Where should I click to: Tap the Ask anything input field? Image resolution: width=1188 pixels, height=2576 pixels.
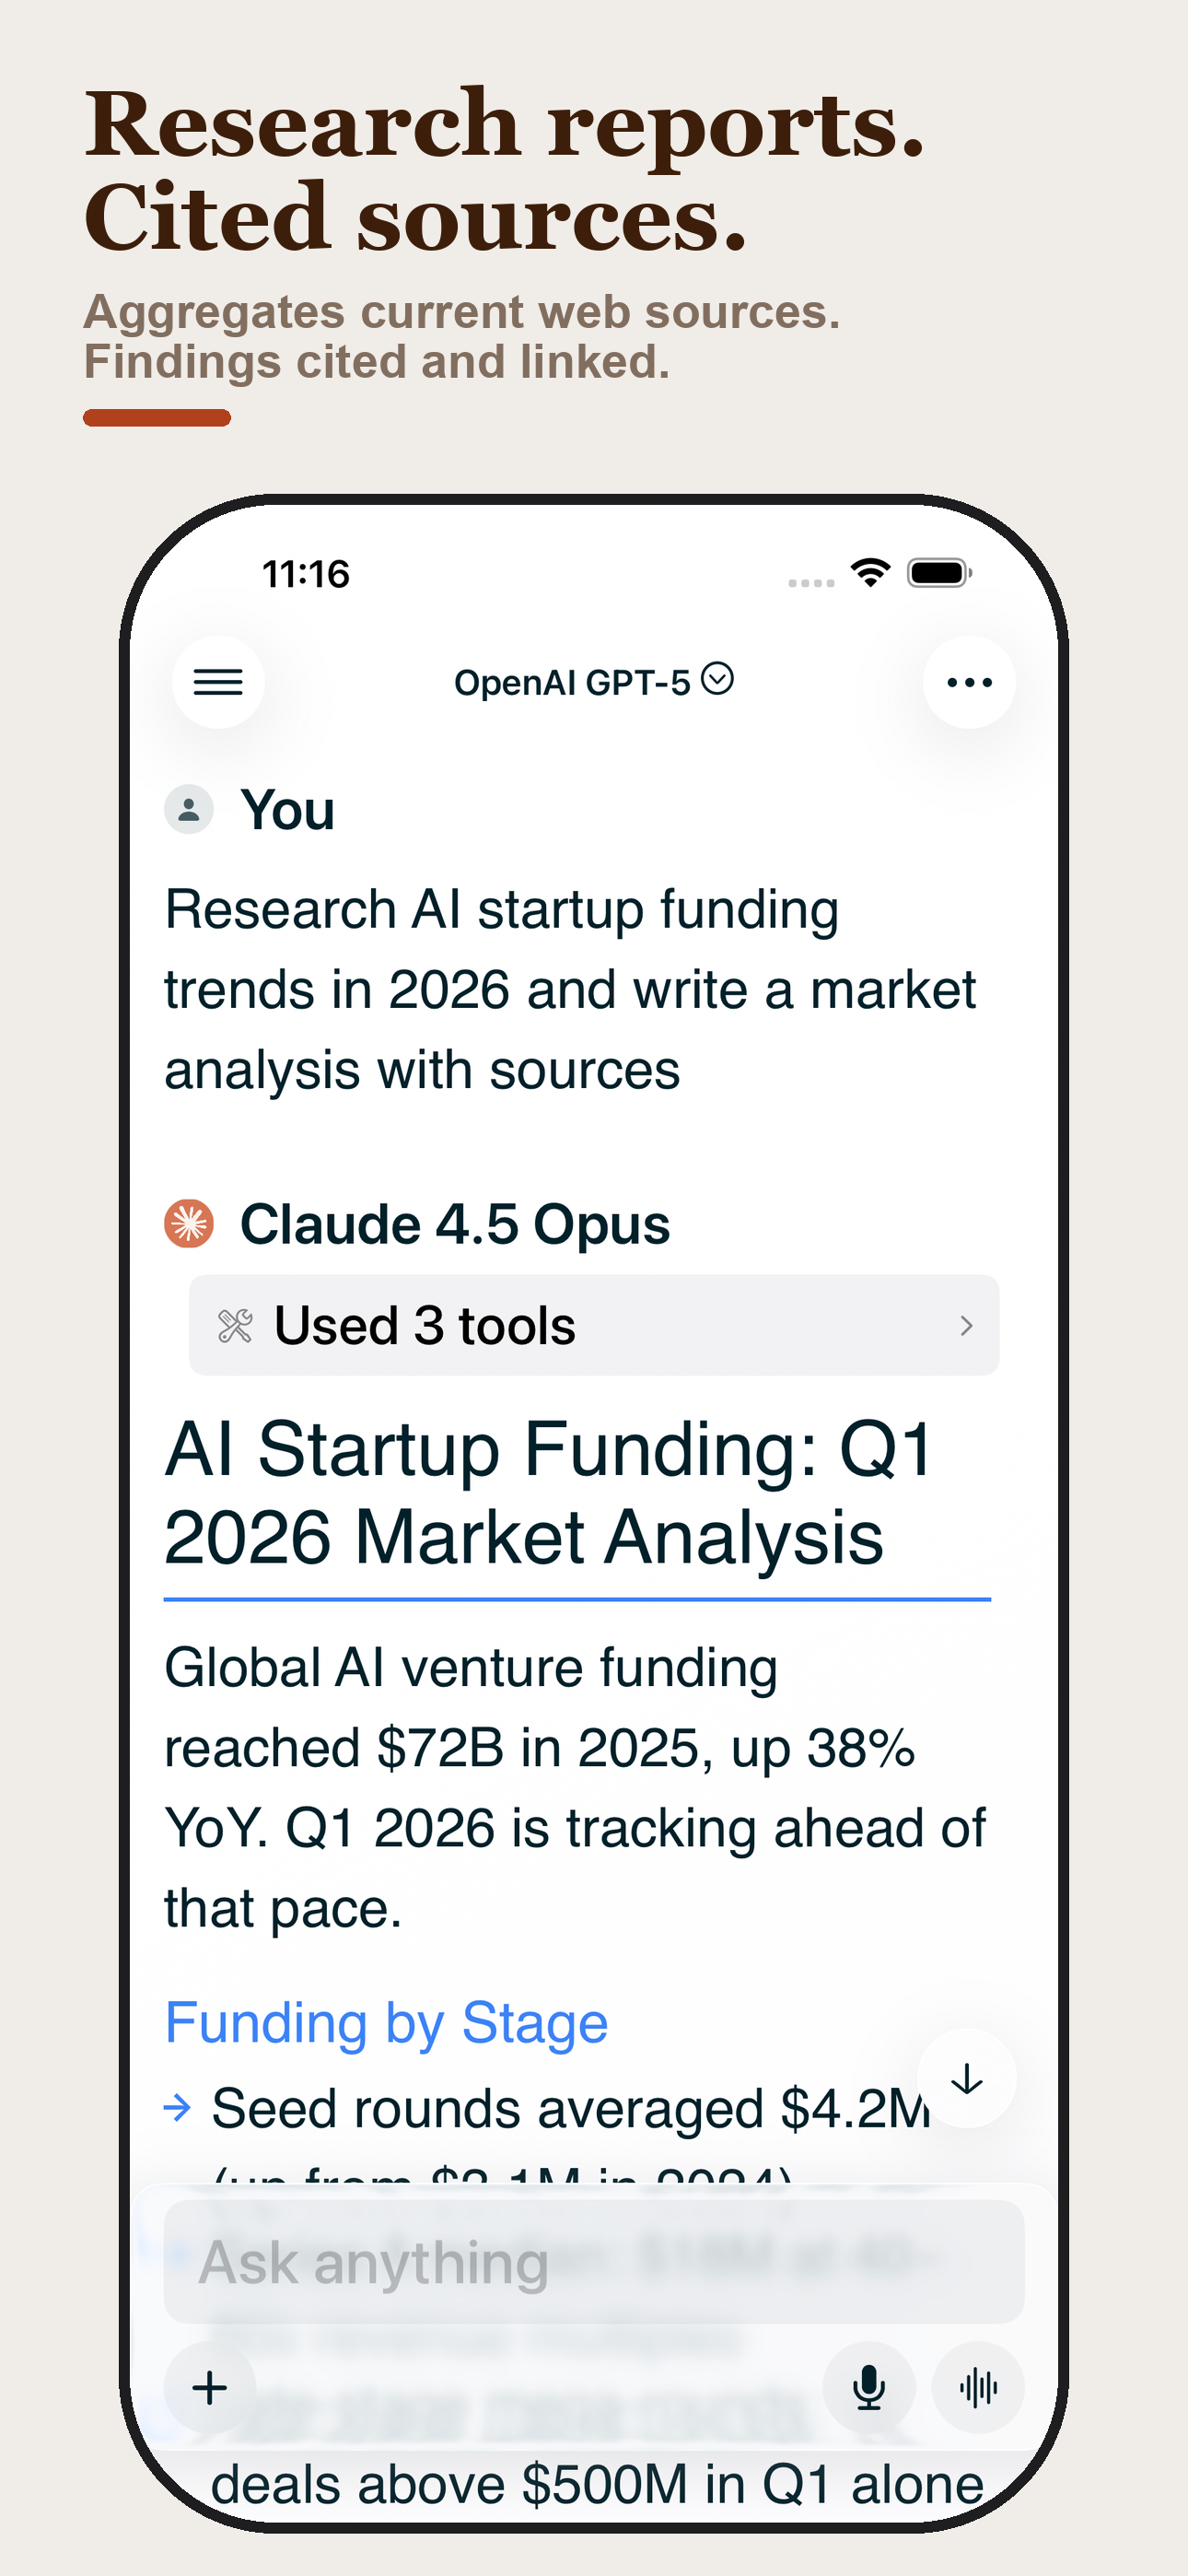[593, 2262]
